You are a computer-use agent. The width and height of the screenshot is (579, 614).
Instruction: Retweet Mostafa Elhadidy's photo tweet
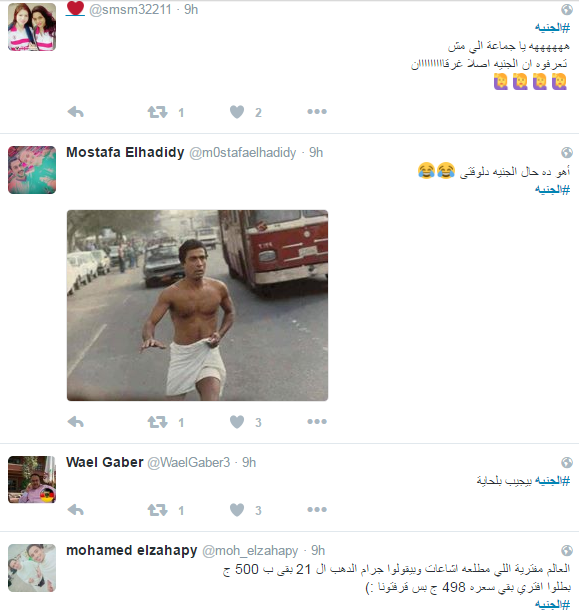157,422
